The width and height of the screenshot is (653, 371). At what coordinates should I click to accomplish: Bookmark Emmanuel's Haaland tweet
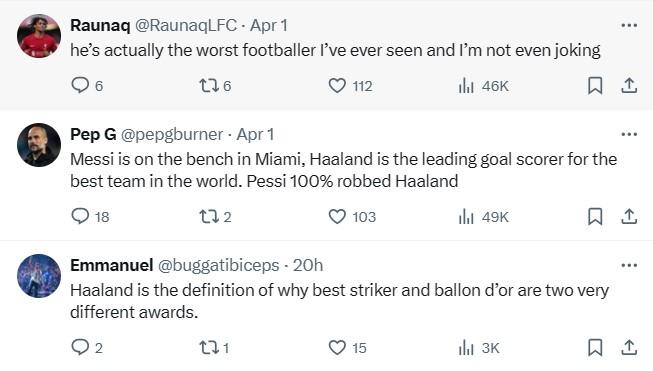(595, 347)
